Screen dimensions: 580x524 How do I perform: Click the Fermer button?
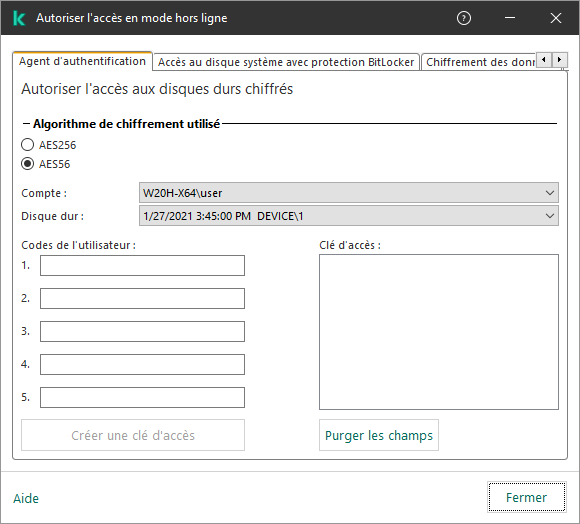(526, 497)
